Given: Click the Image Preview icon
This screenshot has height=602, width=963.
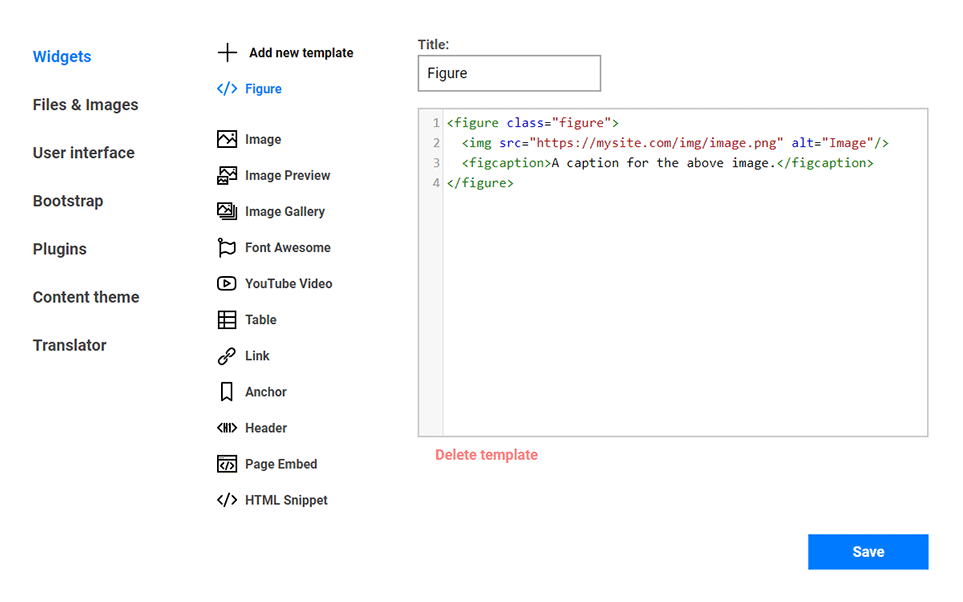Looking at the screenshot, I should pos(227,176).
